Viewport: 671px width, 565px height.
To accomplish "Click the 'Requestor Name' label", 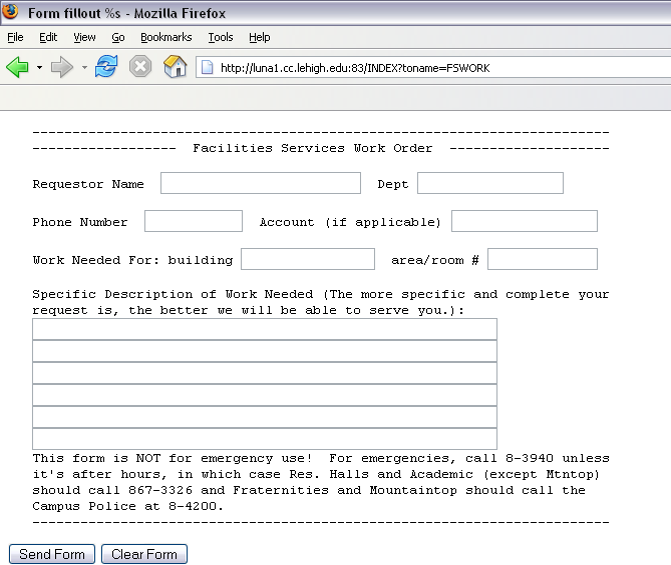I will [88, 184].
